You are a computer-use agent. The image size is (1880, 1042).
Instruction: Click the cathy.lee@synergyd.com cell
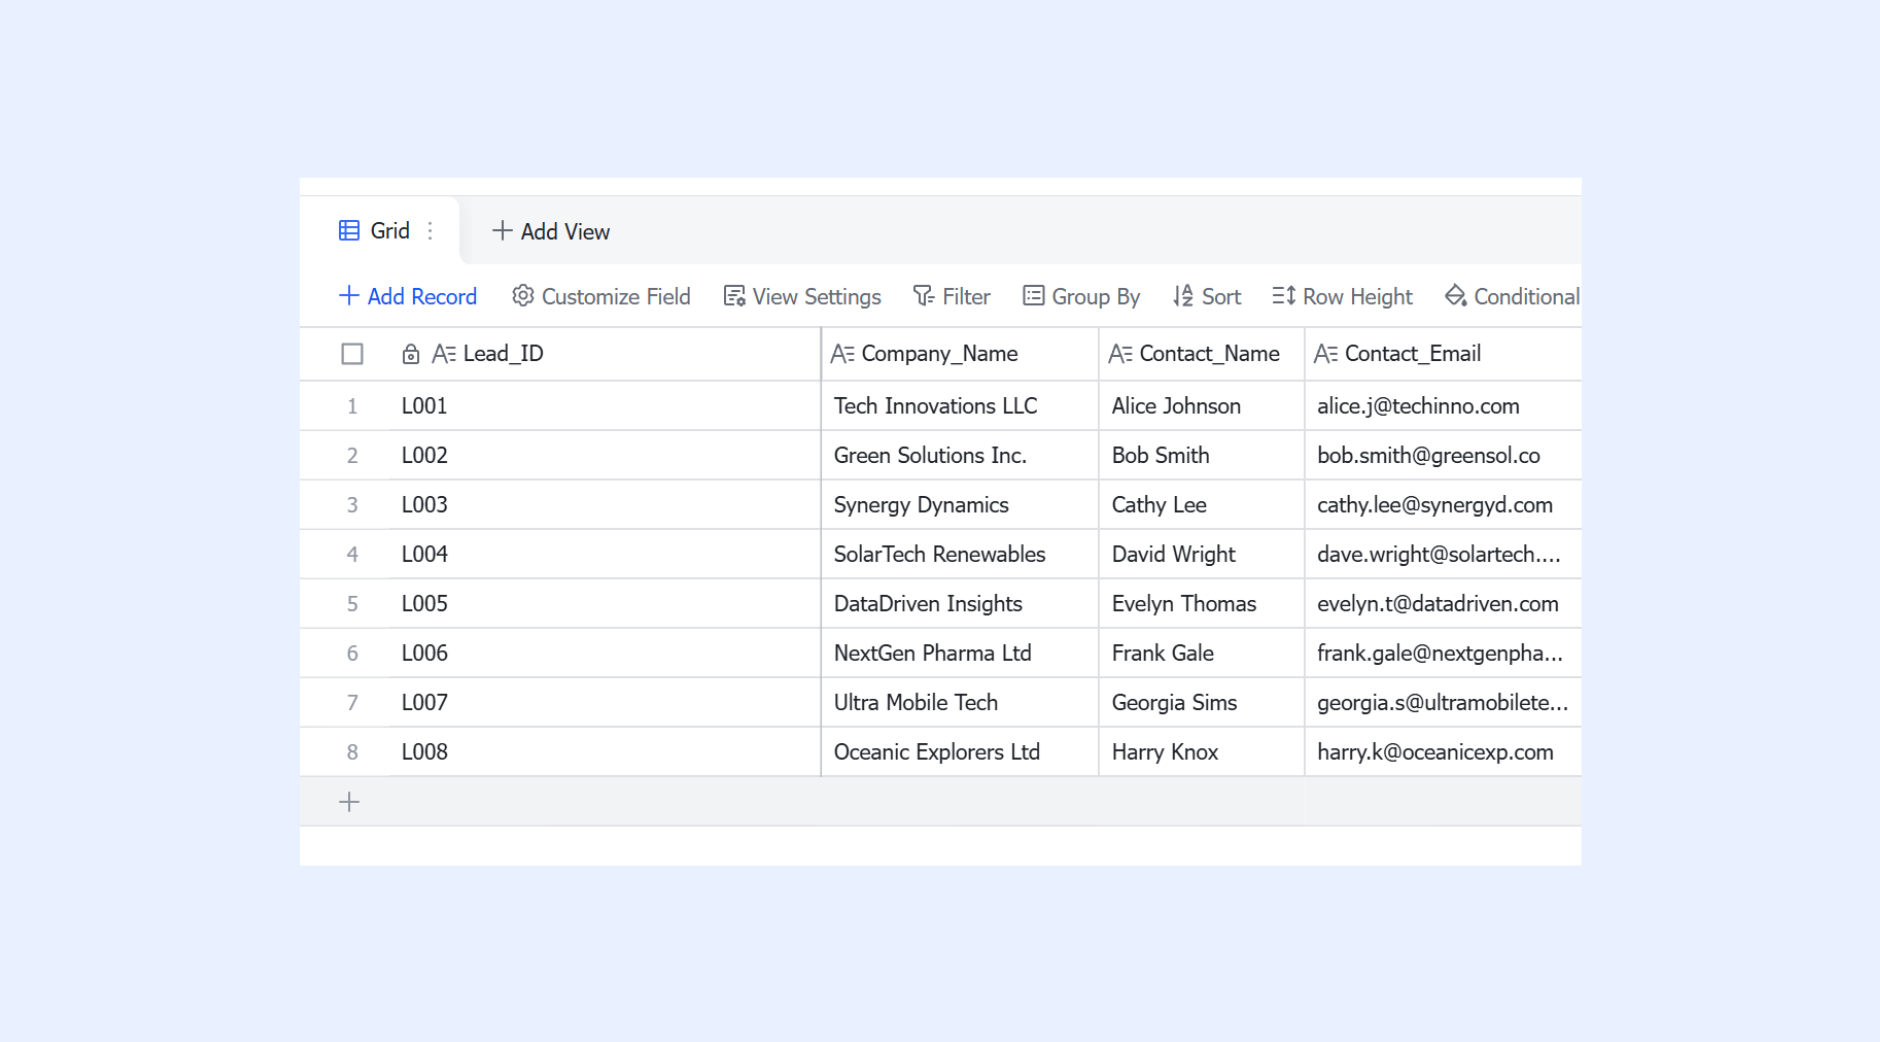[x=1443, y=505]
